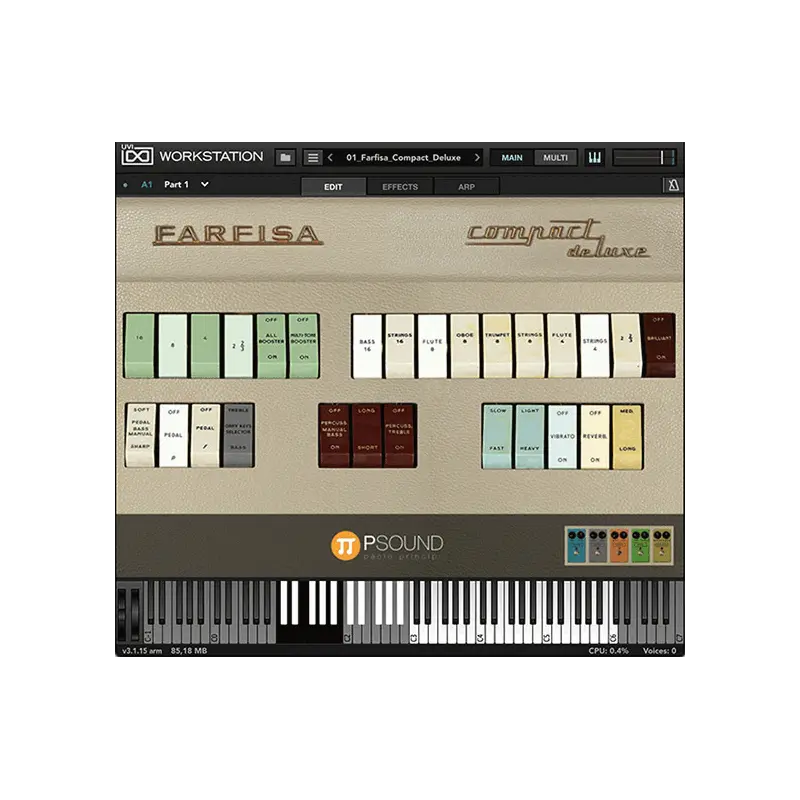Viewport: 800px width, 800px height.
Task: Toggle the Pedal P switch
Action: click(x=173, y=435)
